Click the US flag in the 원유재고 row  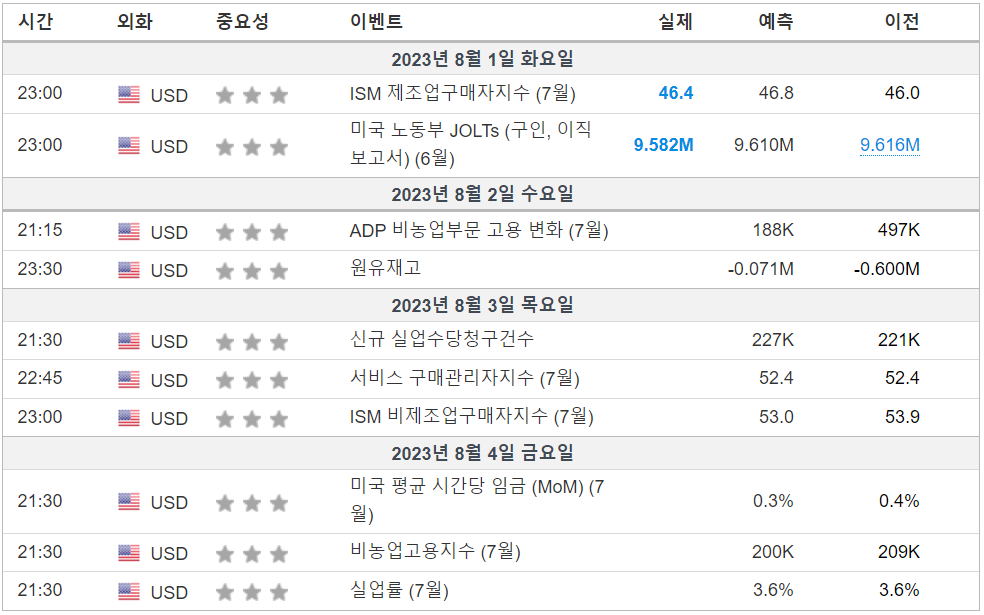tap(129, 270)
